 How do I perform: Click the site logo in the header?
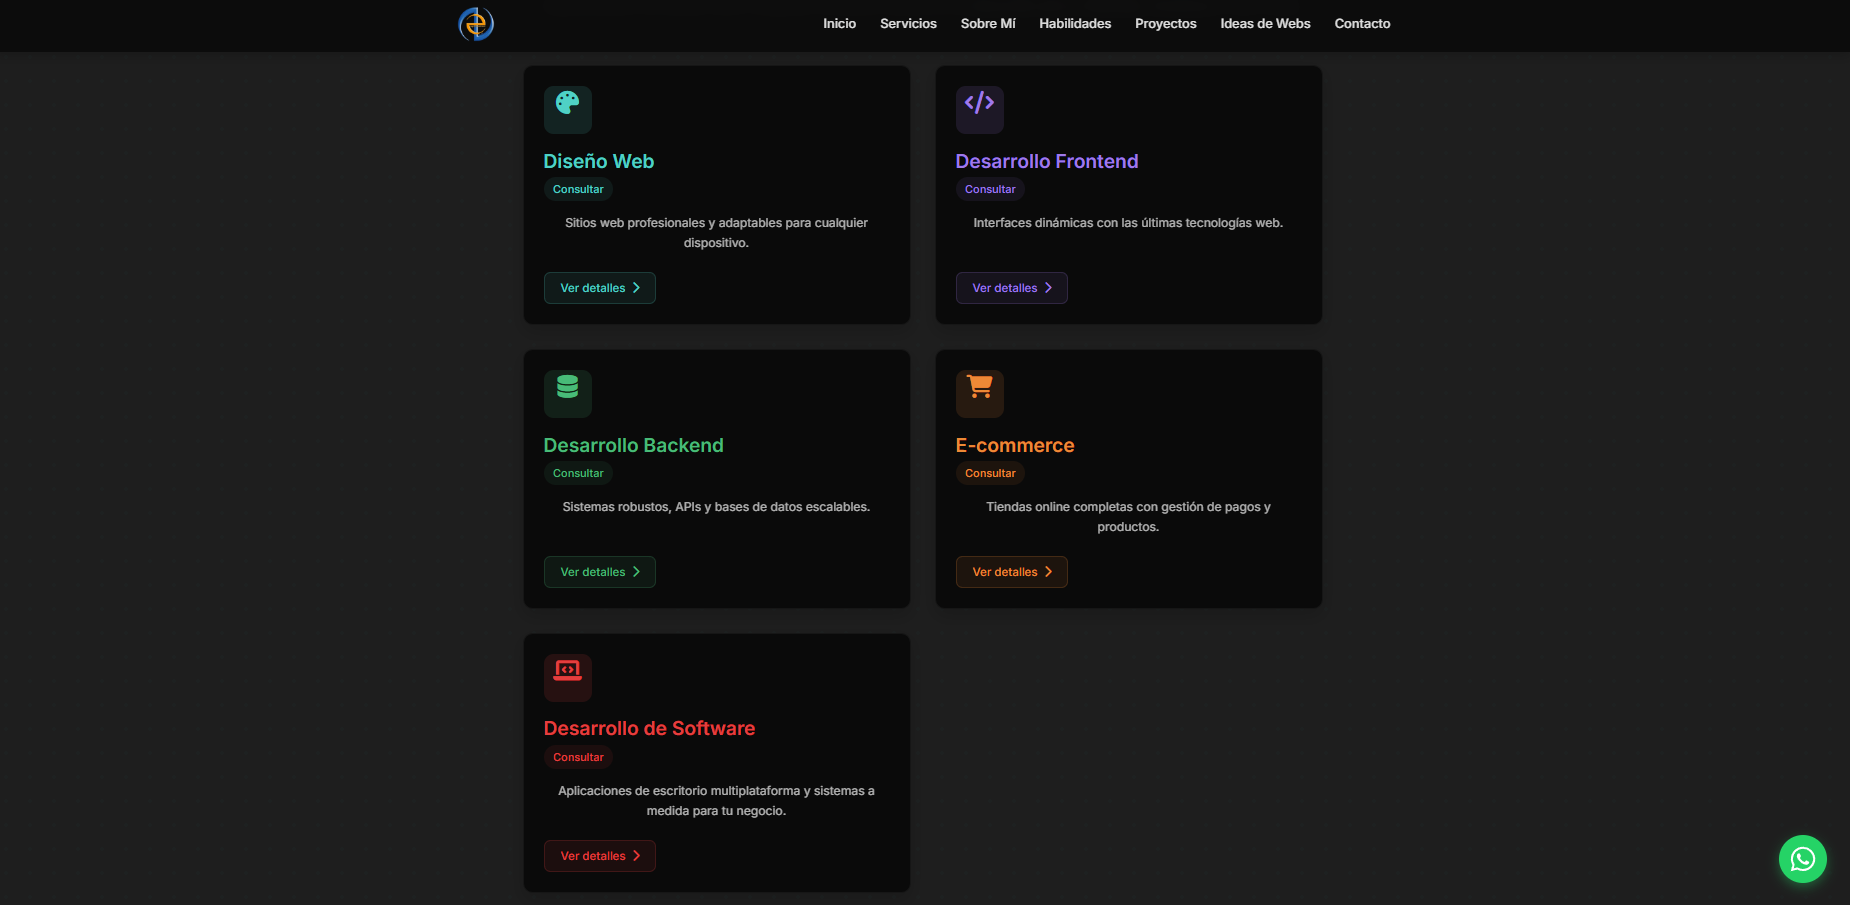(476, 24)
